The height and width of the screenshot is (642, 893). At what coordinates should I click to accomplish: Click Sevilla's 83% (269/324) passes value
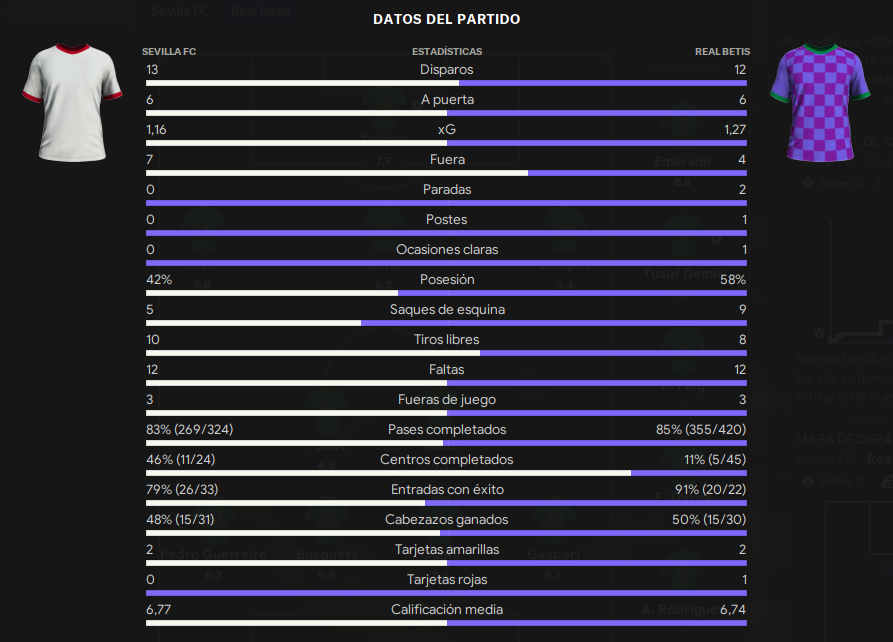coord(190,430)
